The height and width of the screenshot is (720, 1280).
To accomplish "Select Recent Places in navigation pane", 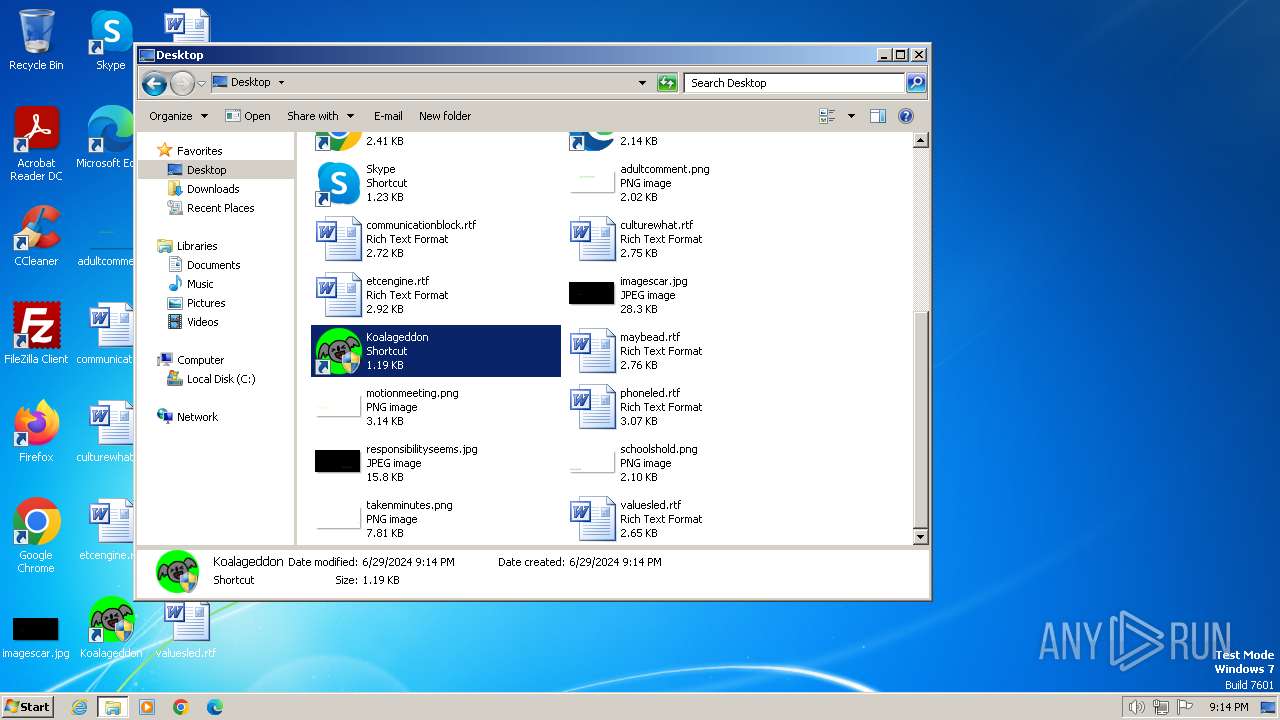I will click(x=220, y=208).
